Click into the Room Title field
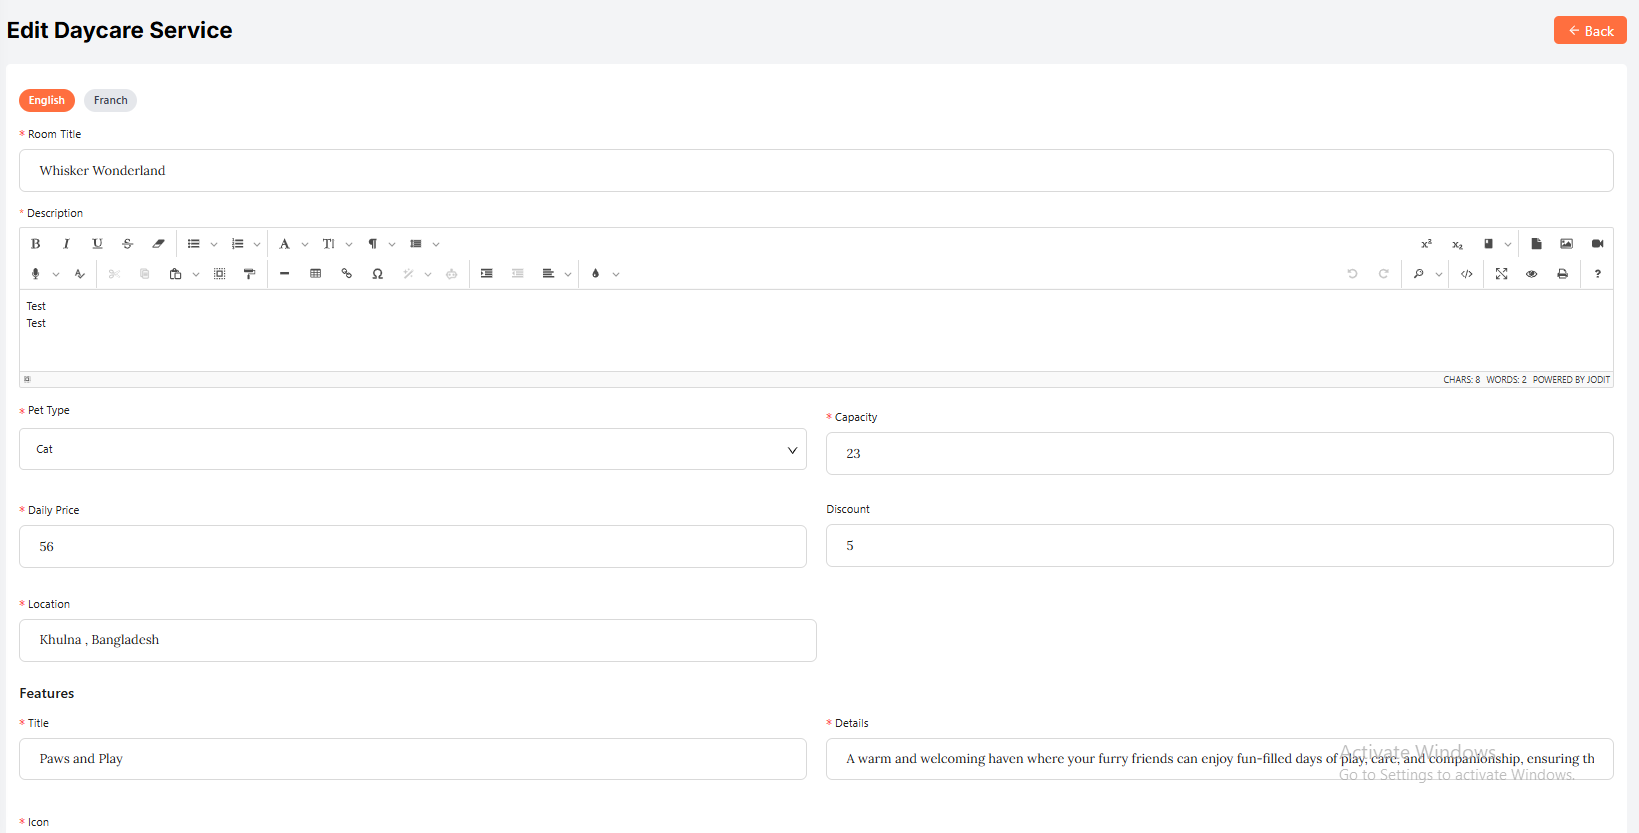 click(x=815, y=171)
